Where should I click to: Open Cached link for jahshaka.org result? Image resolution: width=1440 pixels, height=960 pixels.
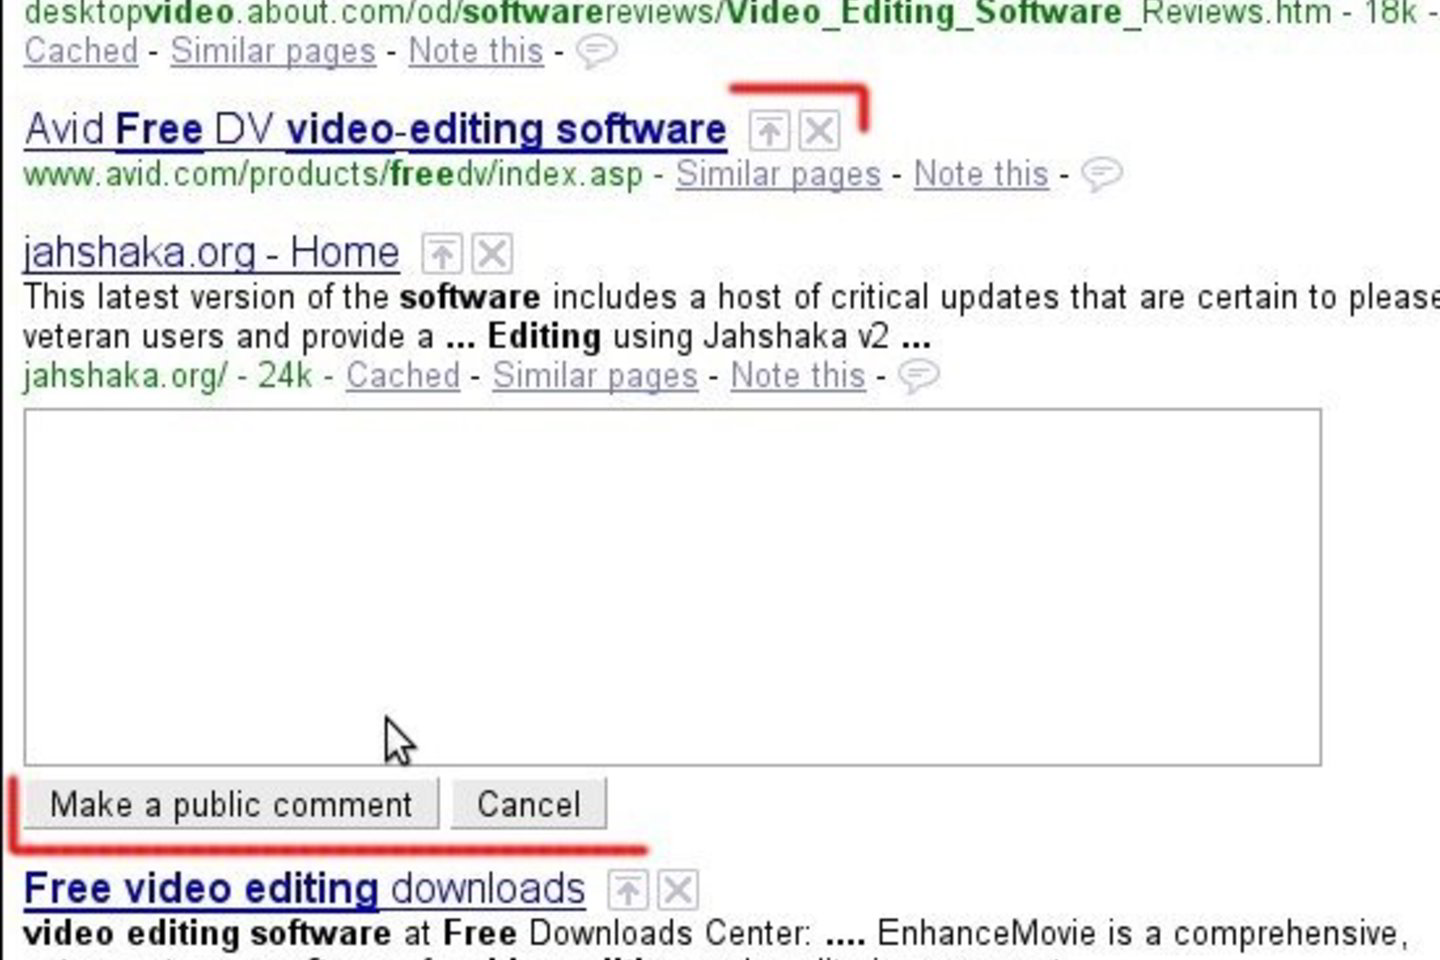[x=403, y=376]
